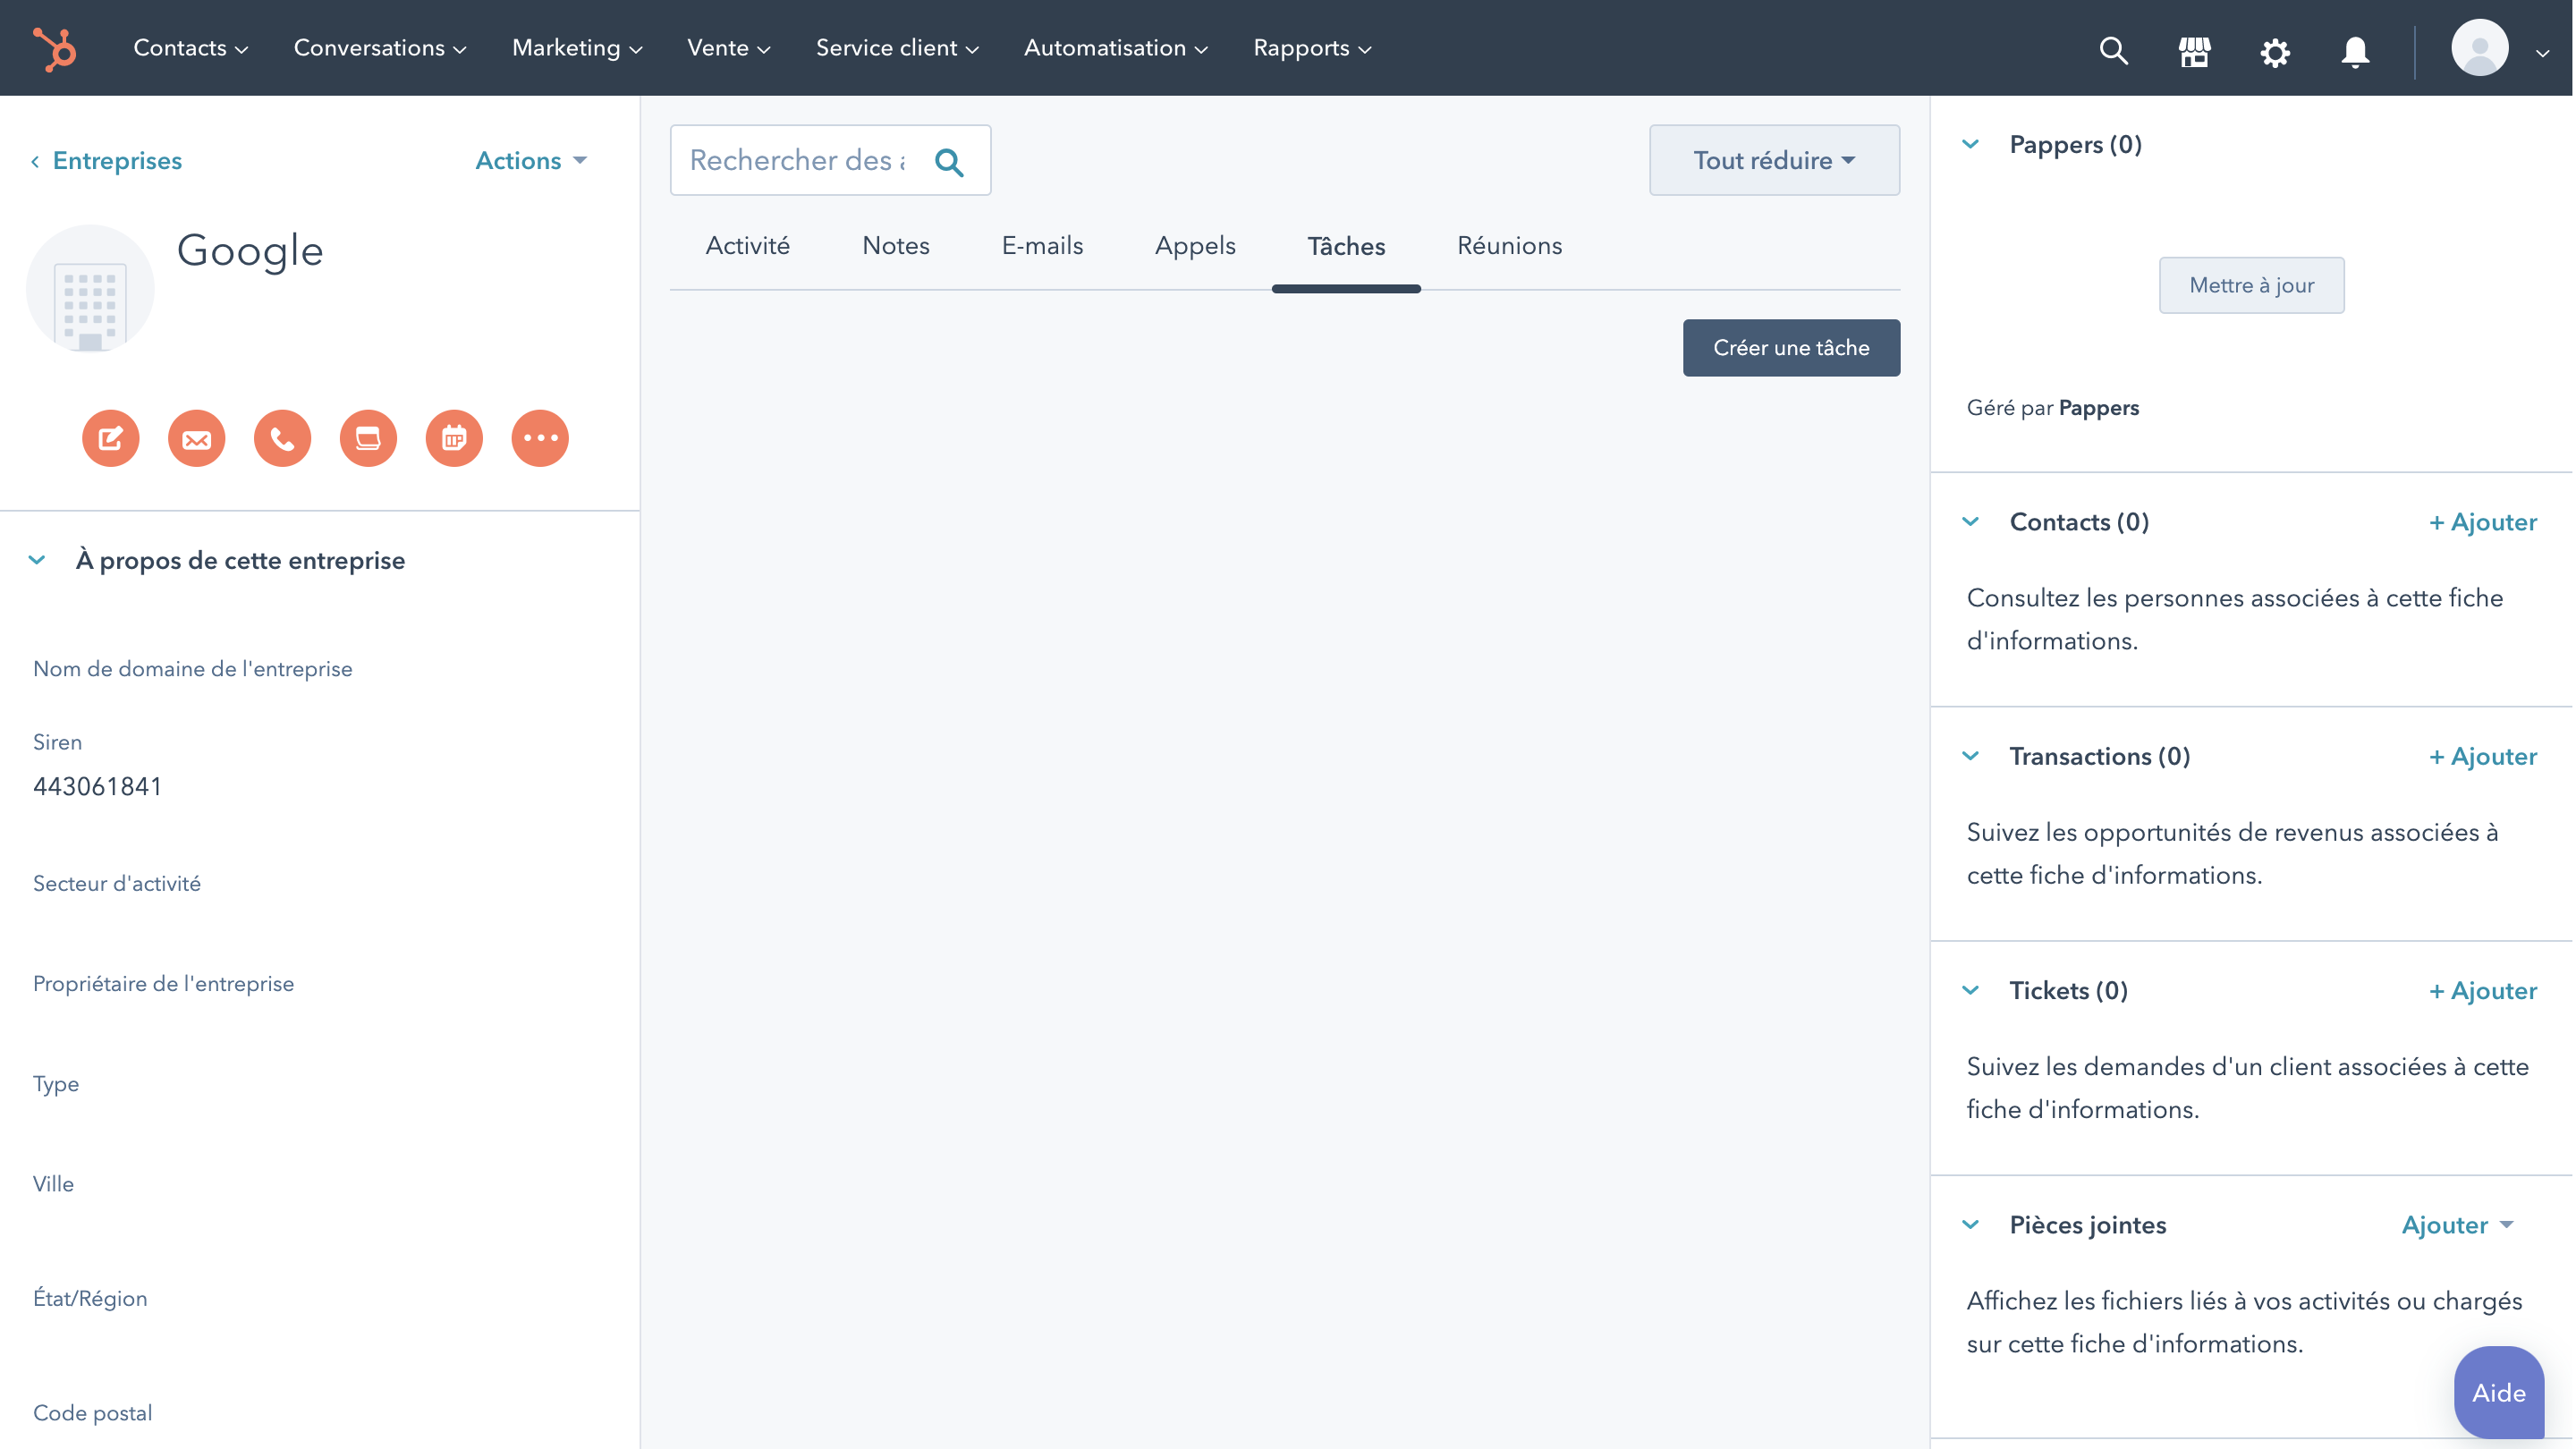Image resolution: width=2576 pixels, height=1449 pixels.
Task: Collapse the Pappers (0) section
Action: click(x=1970, y=144)
